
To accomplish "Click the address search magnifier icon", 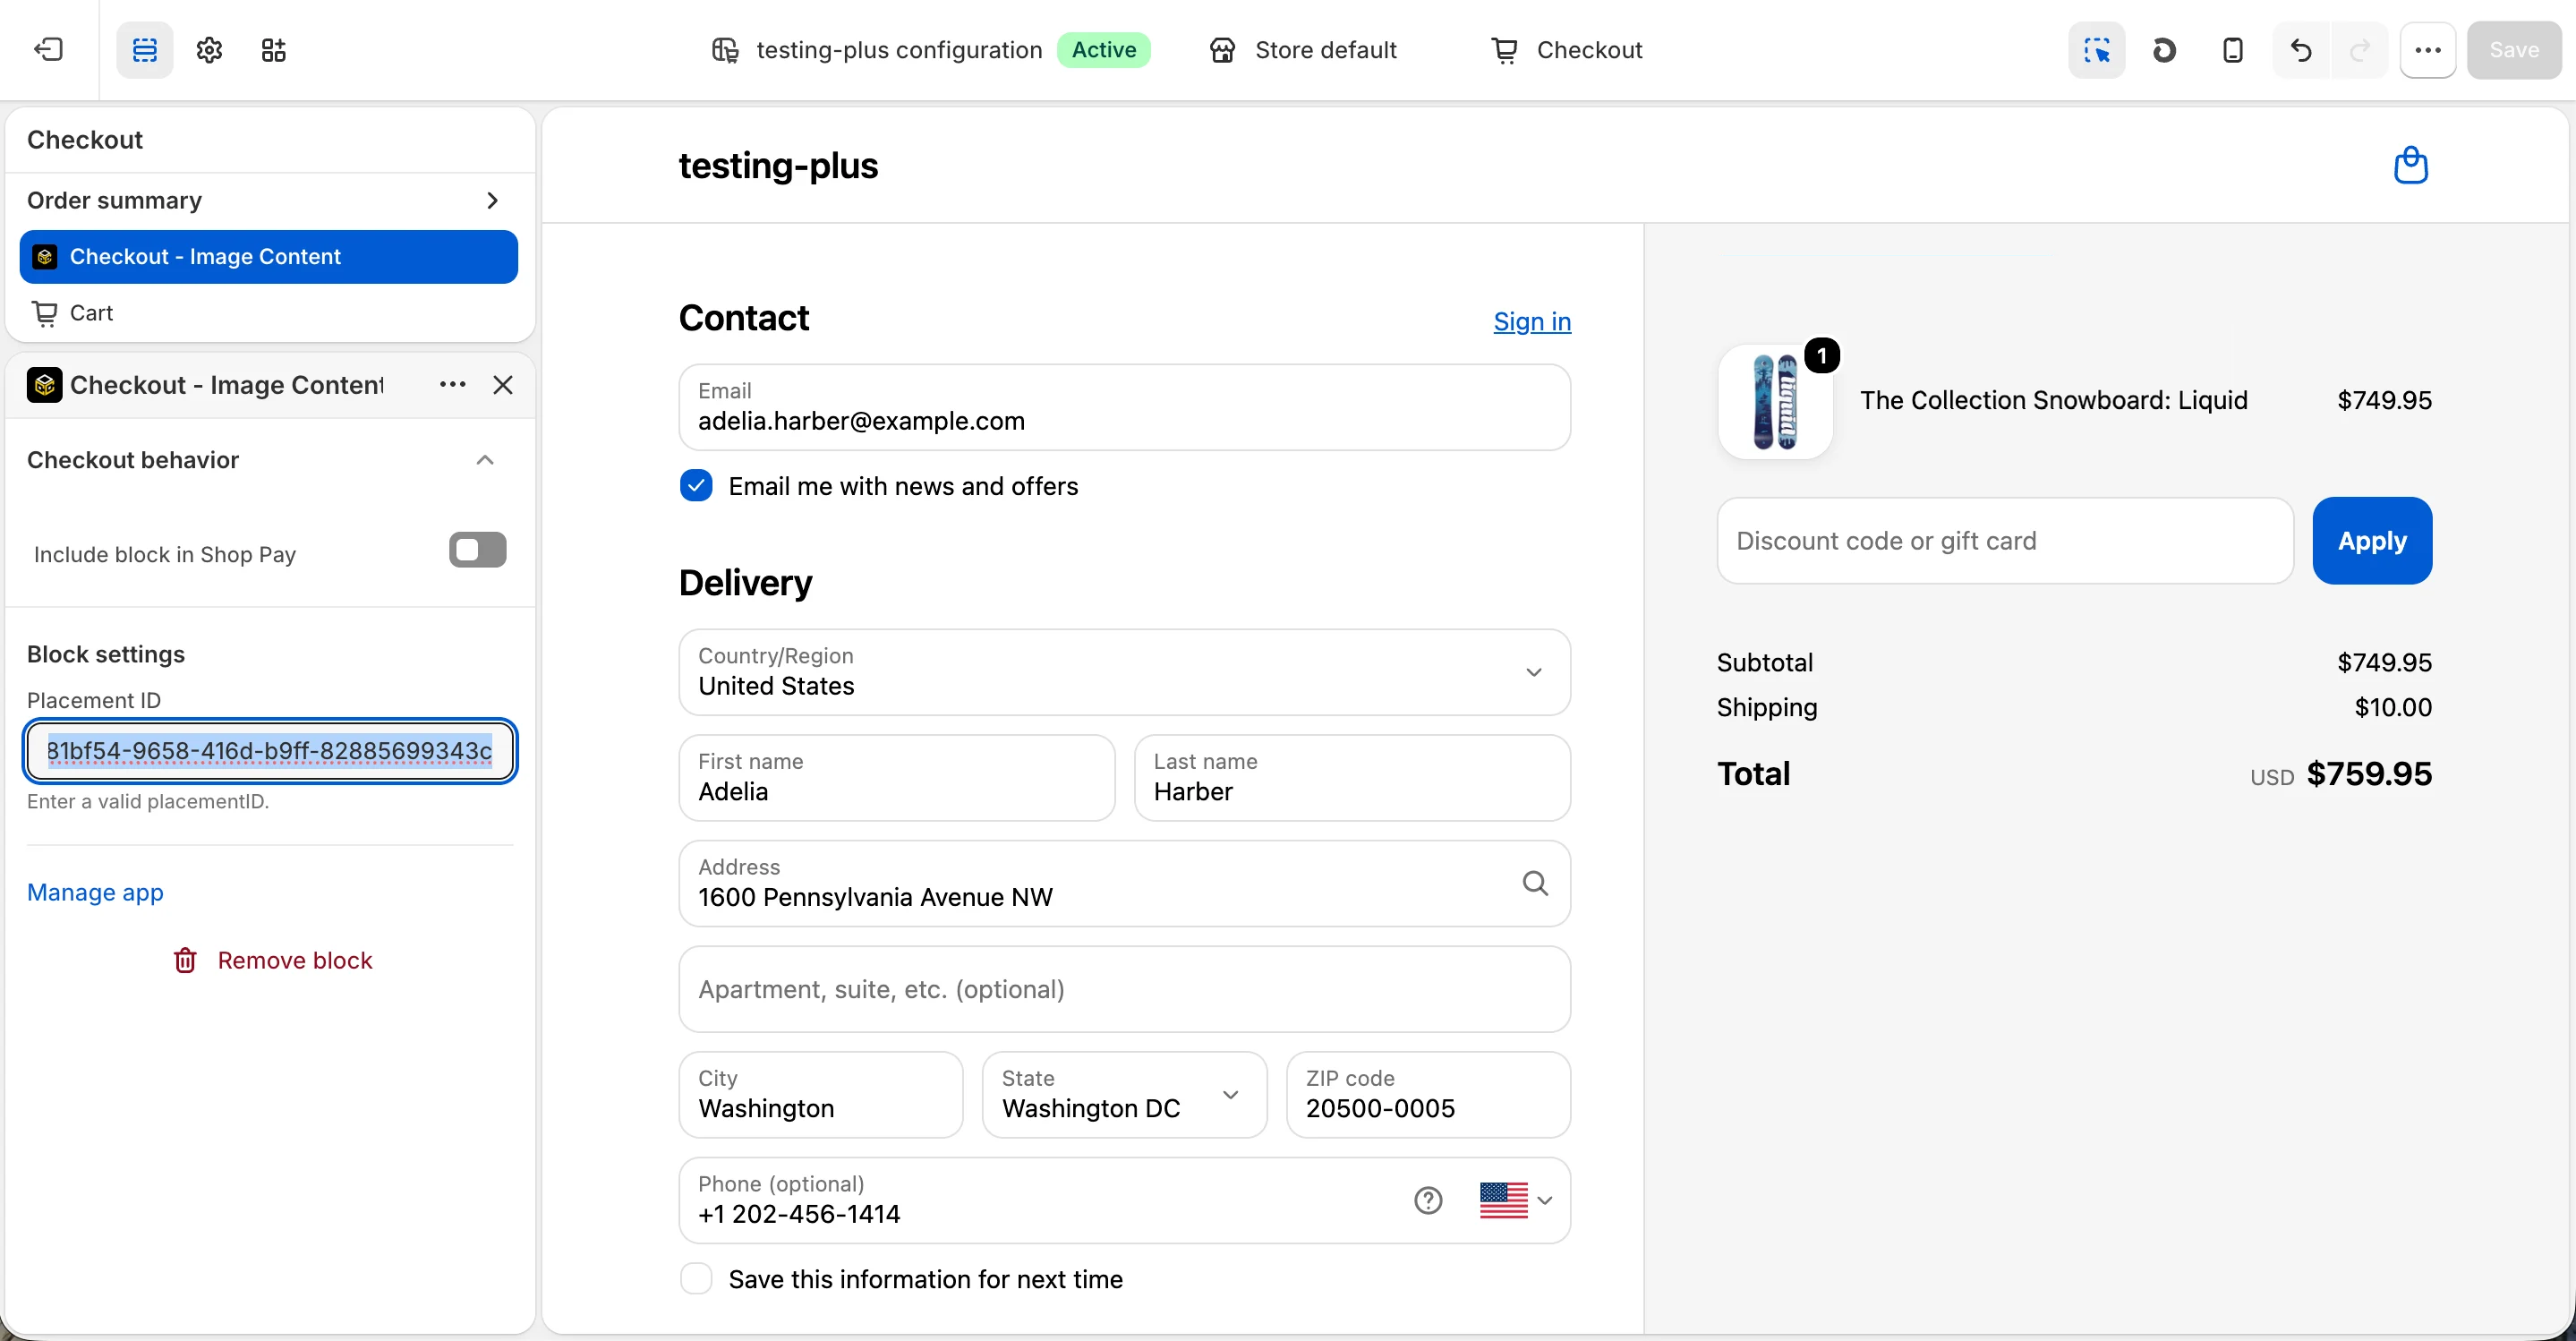I will [1535, 882].
